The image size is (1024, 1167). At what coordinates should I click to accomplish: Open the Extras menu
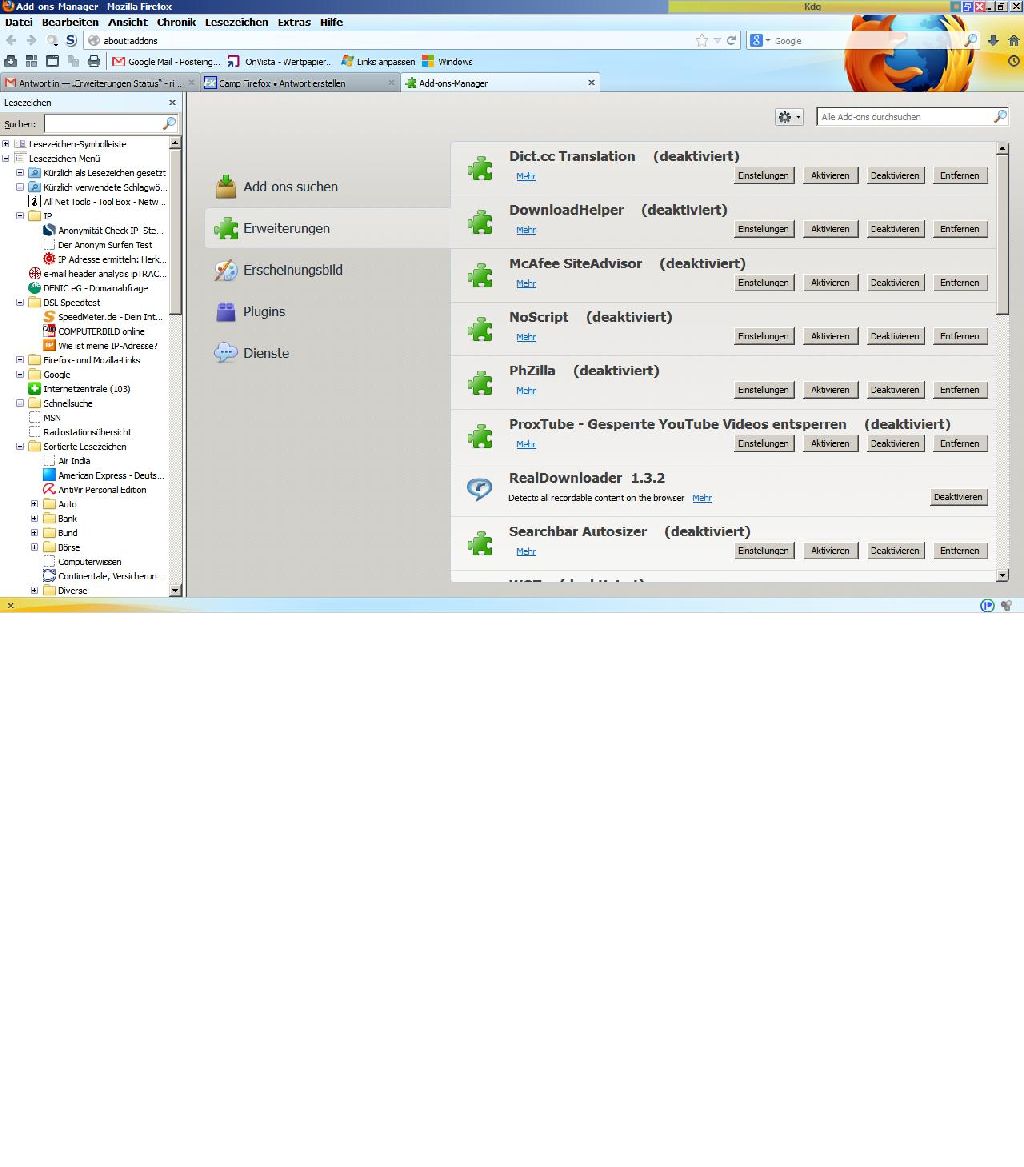coord(295,22)
